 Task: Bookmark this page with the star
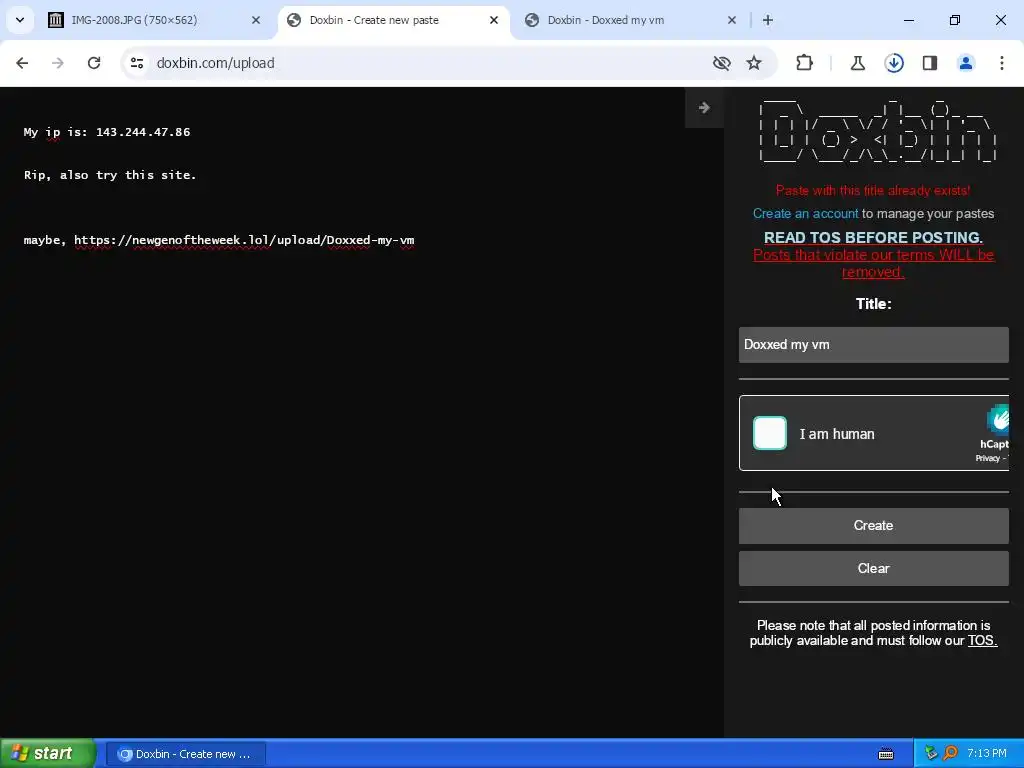(x=754, y=63)
